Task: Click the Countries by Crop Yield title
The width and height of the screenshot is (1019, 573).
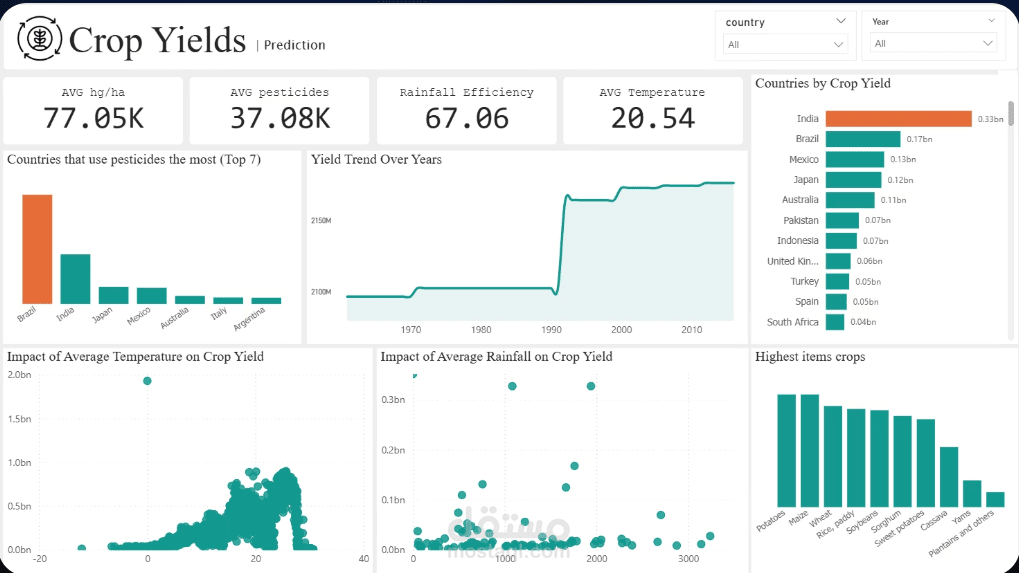Action: pyautogui.click(x=823, y=84)
